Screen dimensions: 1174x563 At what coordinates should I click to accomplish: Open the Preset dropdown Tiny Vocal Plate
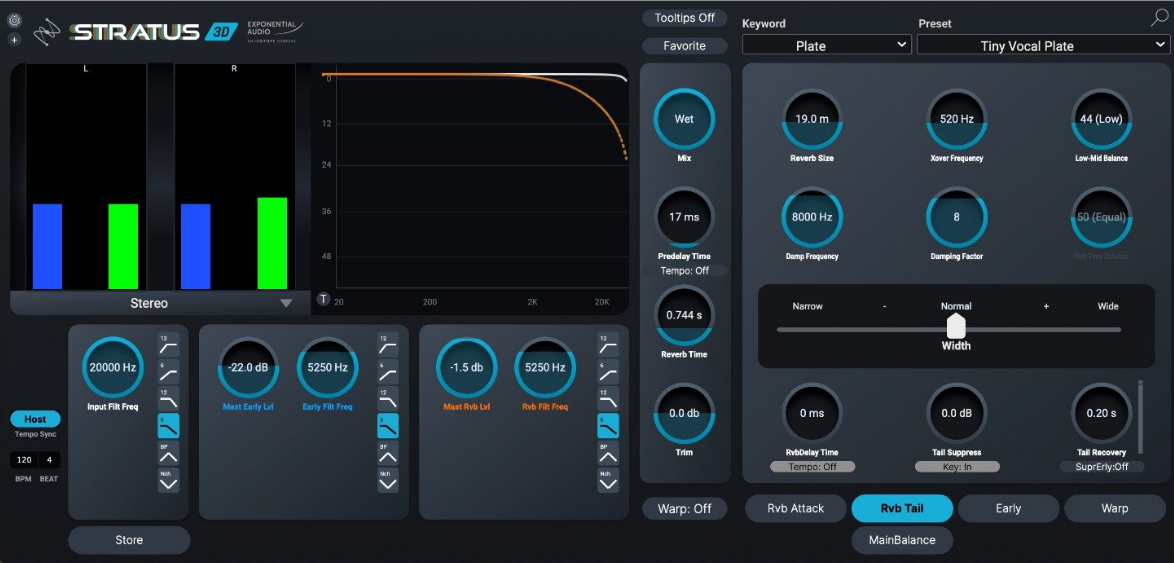point(1043,45)
